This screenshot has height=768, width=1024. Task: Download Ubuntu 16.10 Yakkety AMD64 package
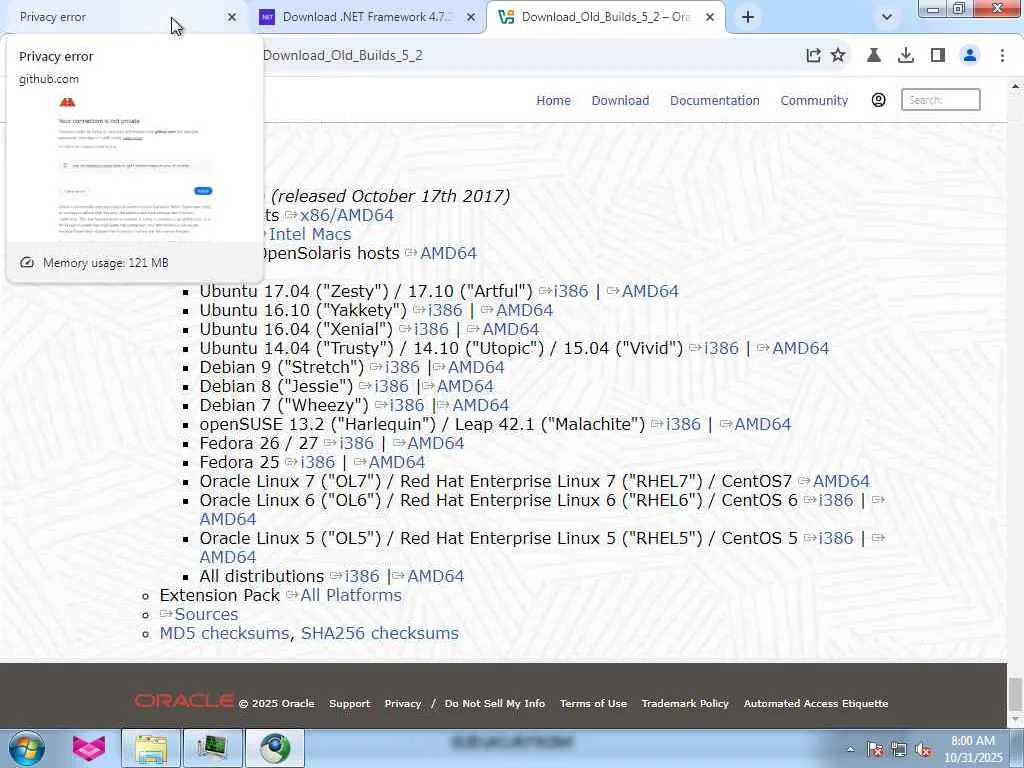(x=524, y=310)
